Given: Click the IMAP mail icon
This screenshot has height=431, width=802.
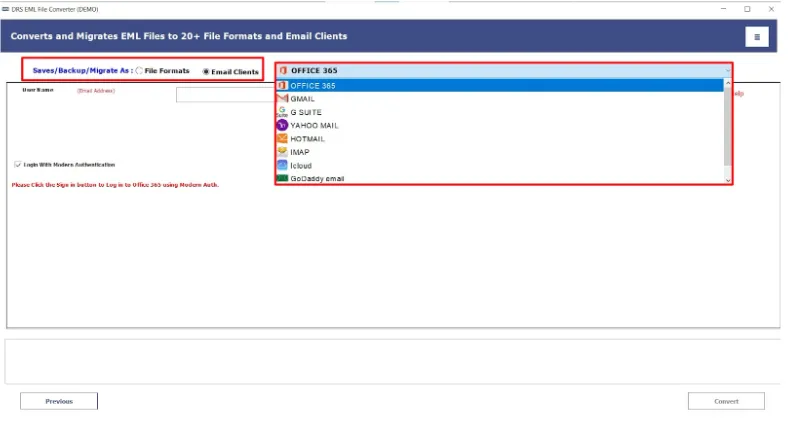Looking at the screenshot, I should [282, 152].
